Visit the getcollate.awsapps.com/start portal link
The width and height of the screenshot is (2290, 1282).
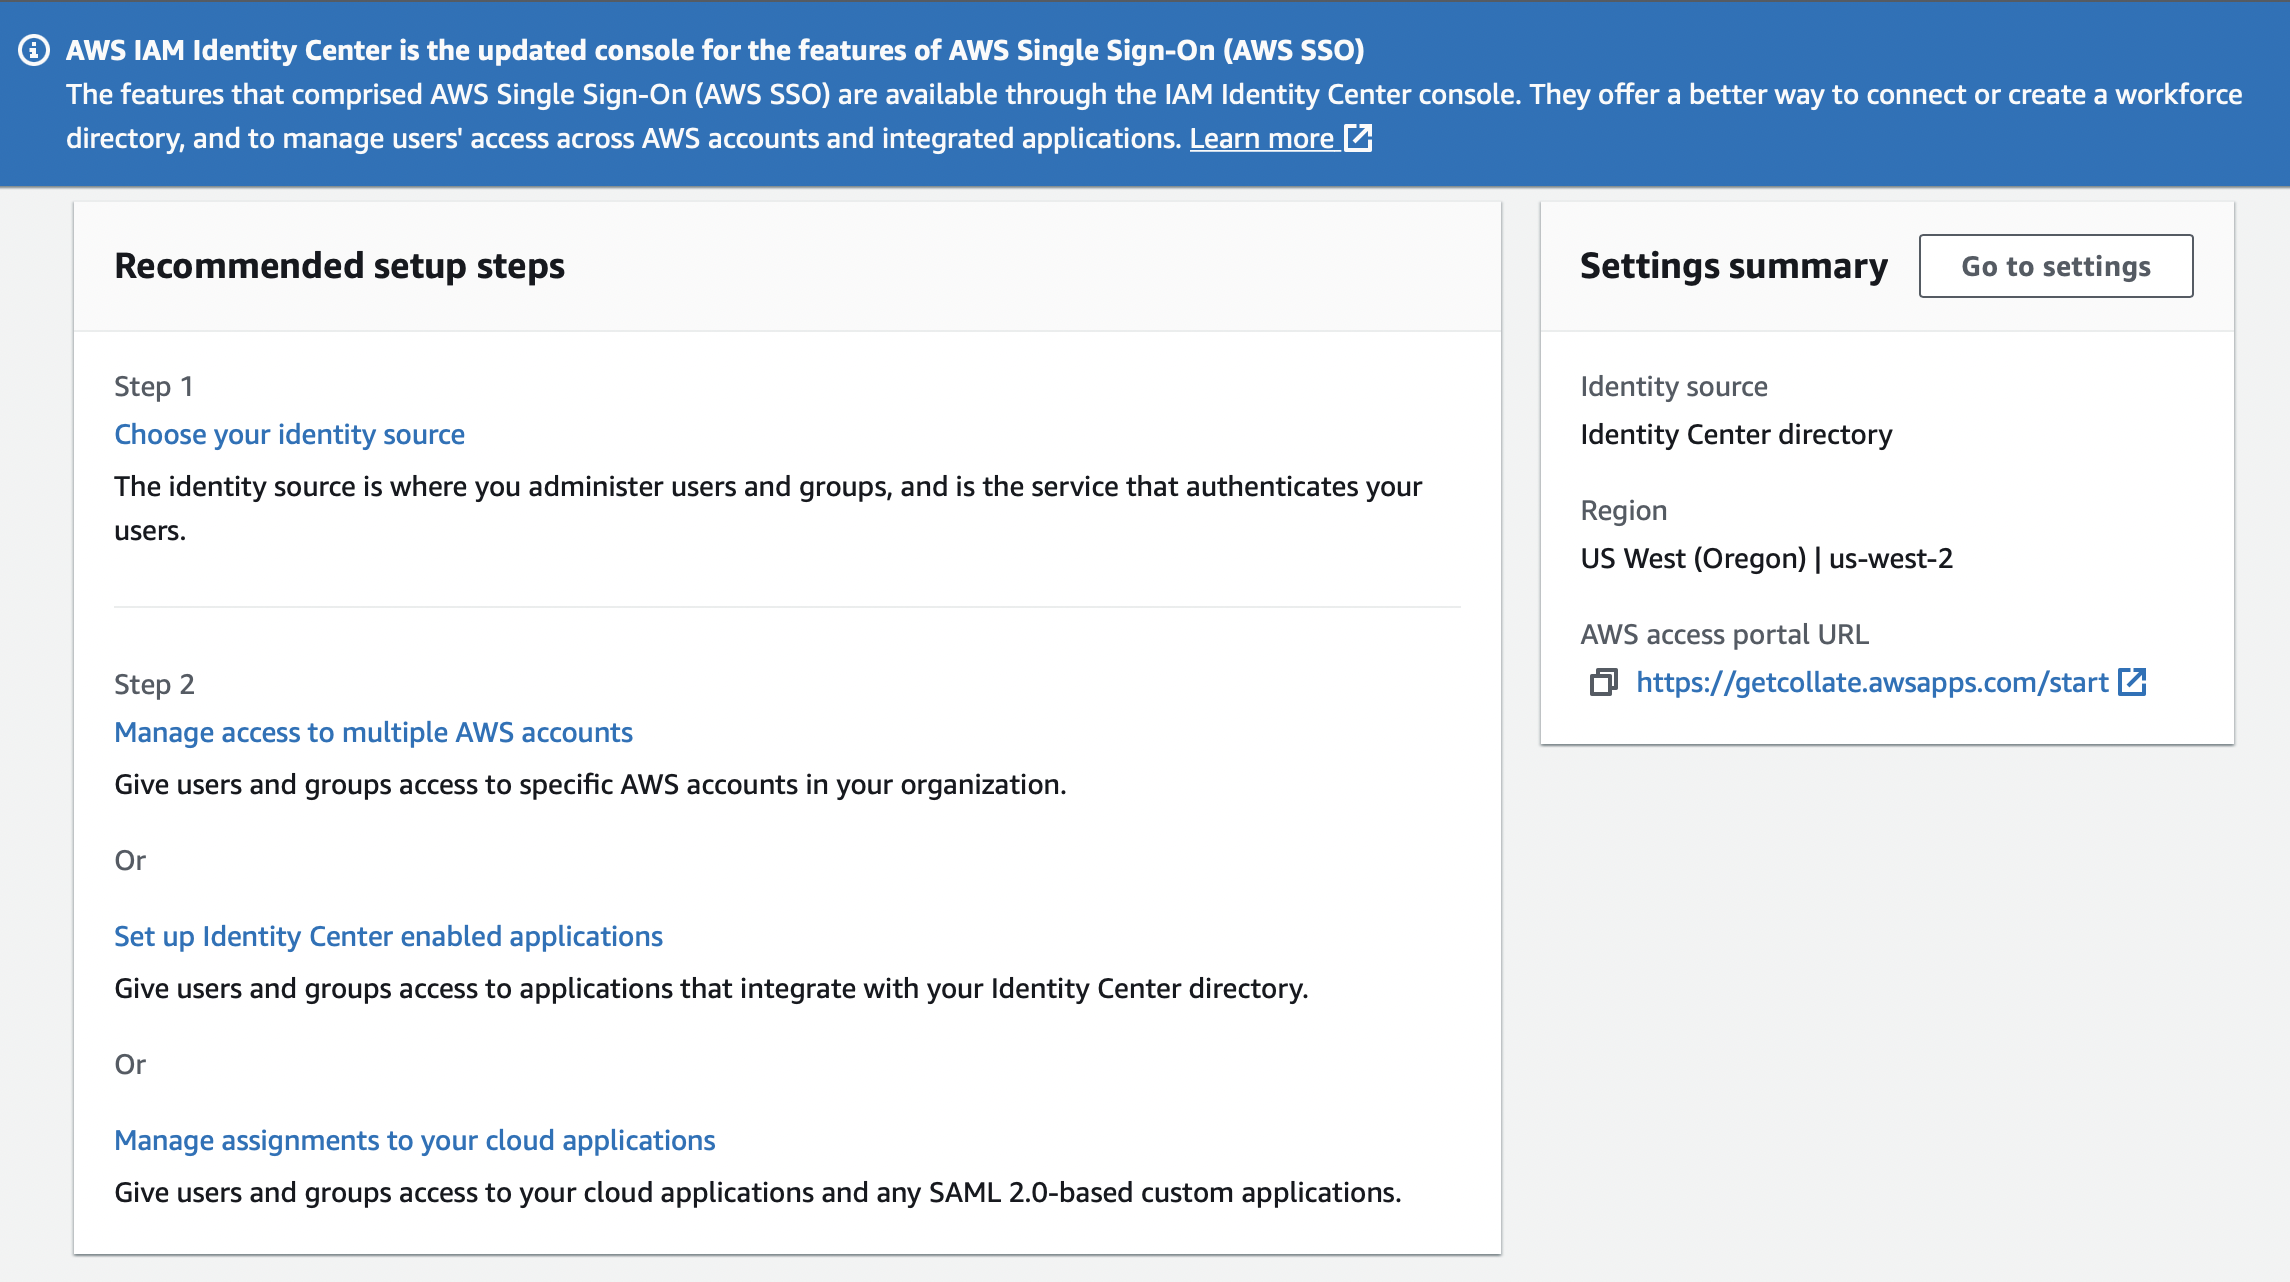coord(1871,682)
